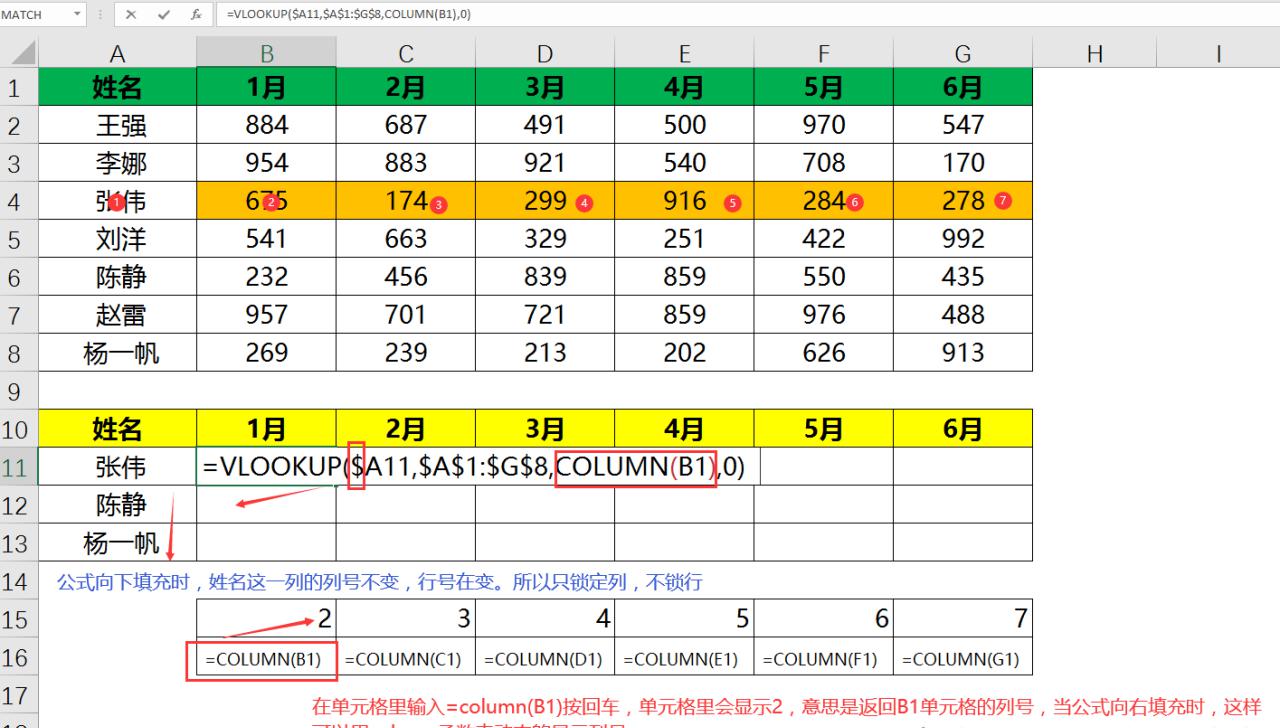The width and height of the screenshot is (1280, 728).
Task: Click green header cell 6月 in row 1
Action: (x=963, y=87)
